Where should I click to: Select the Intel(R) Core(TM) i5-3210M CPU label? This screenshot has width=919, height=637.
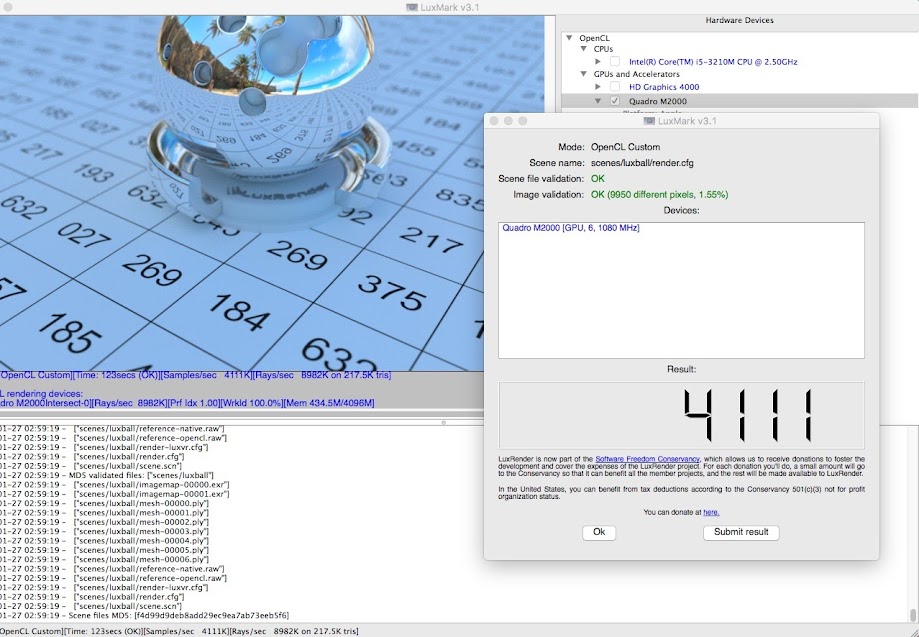coord(713,61)
